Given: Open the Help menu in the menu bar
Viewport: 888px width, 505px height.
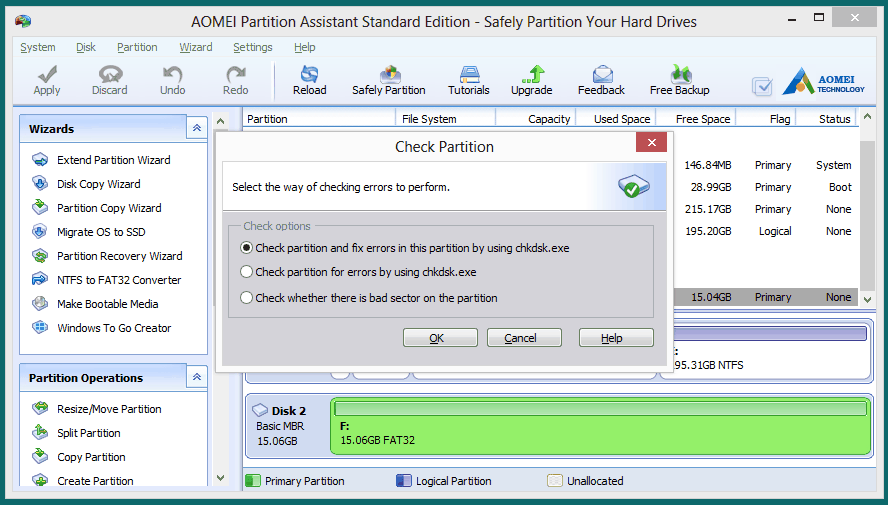Looking at the screenshot, I should point(305,47).
